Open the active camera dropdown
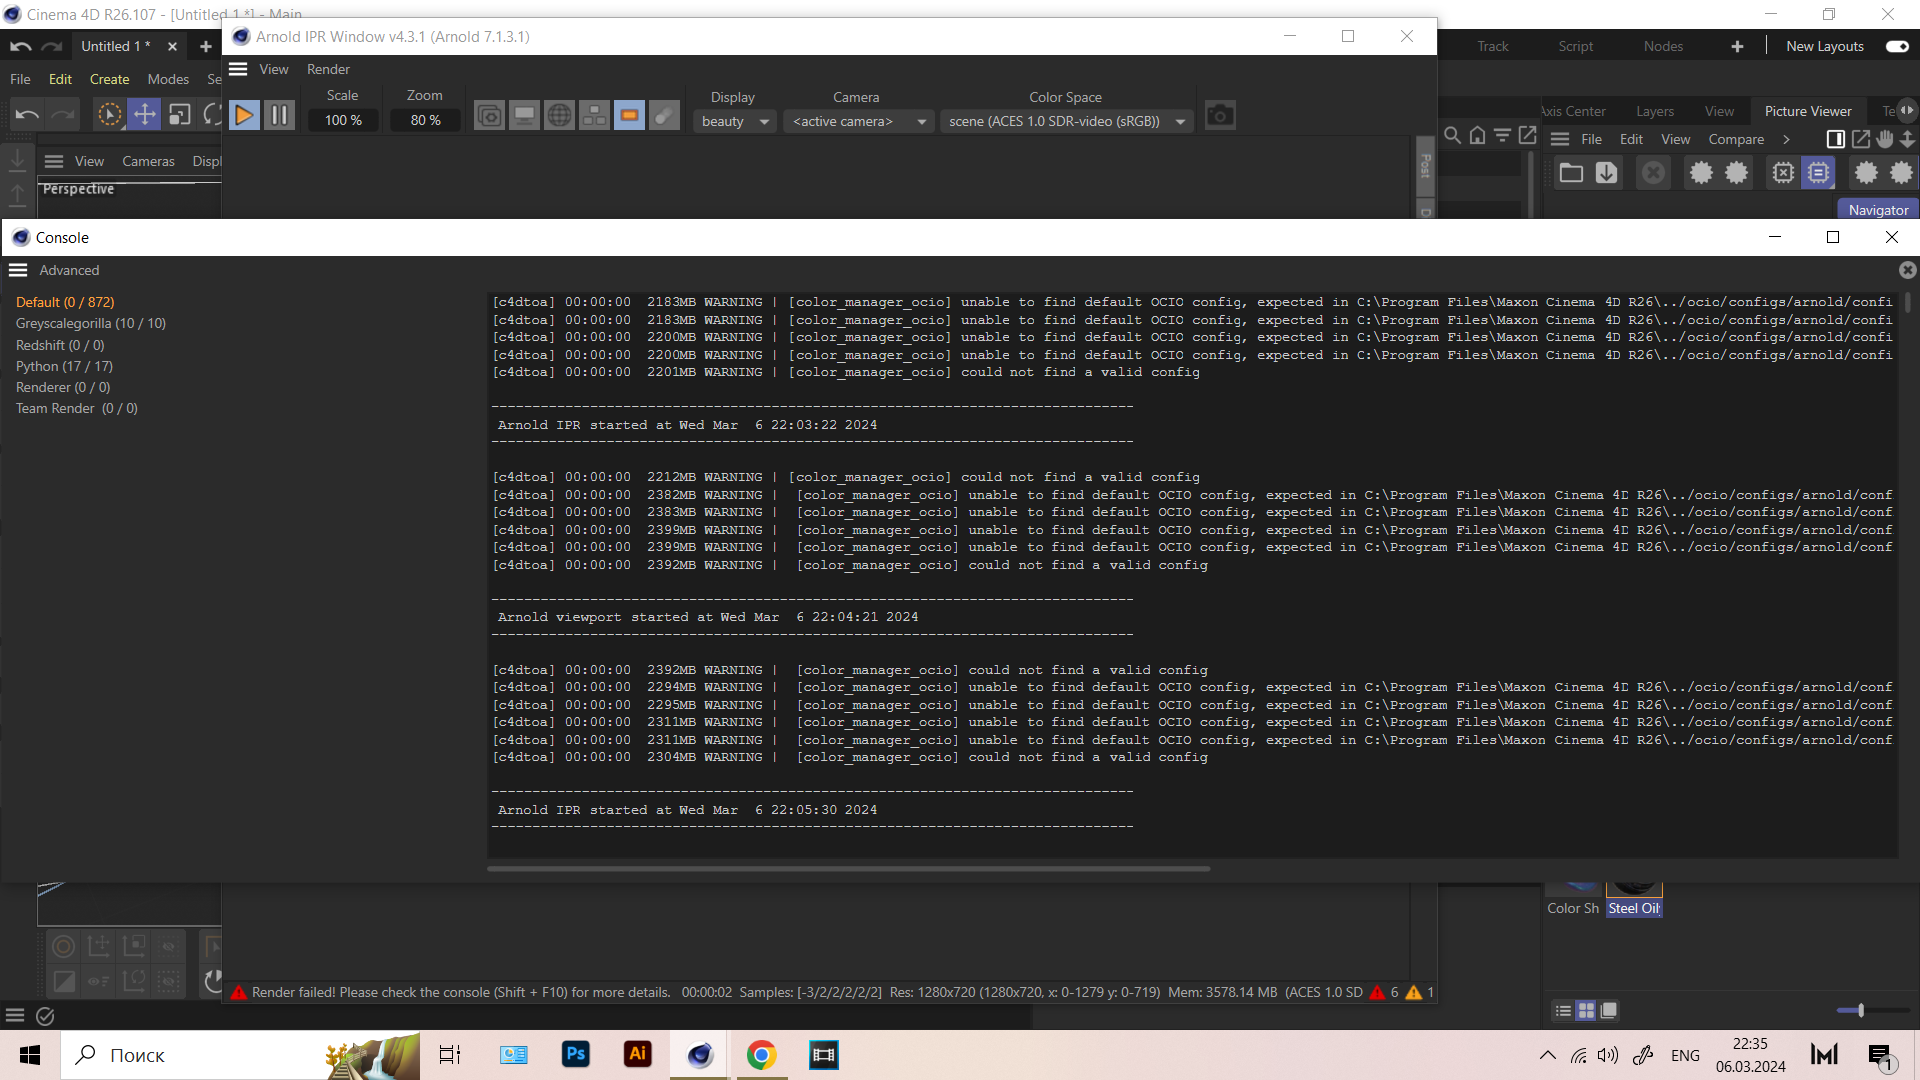This screenshot has height=1080, width=1920. [x=859, y=121]
